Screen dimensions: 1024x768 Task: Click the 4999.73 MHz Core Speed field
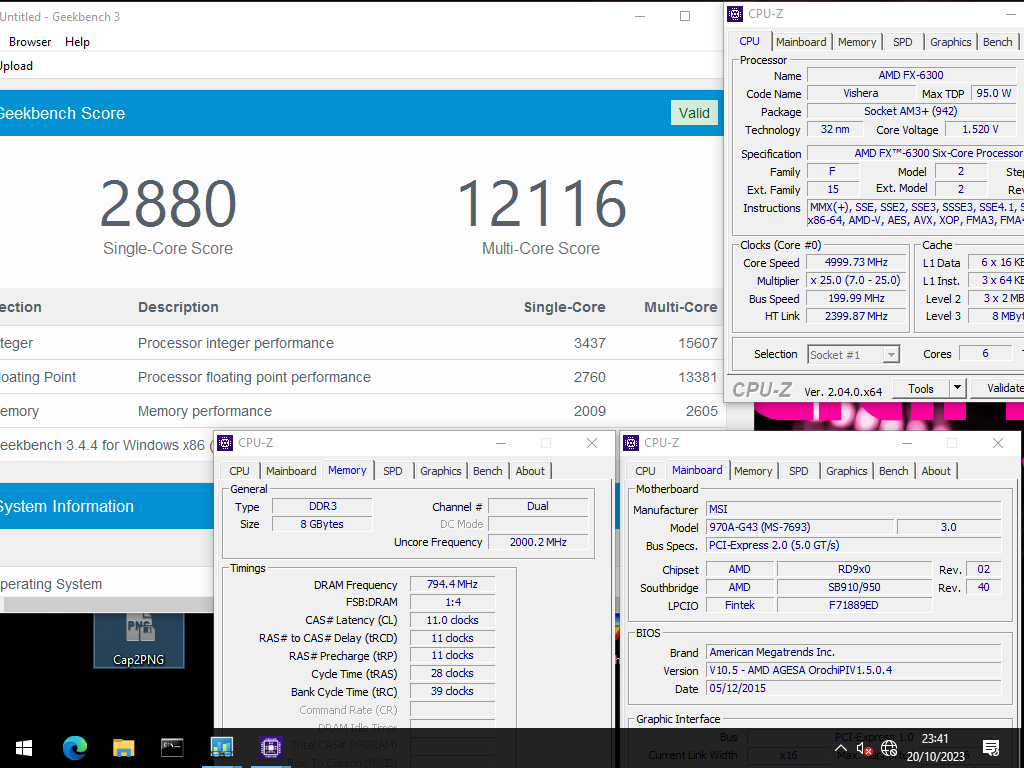(x=856, y=263)
